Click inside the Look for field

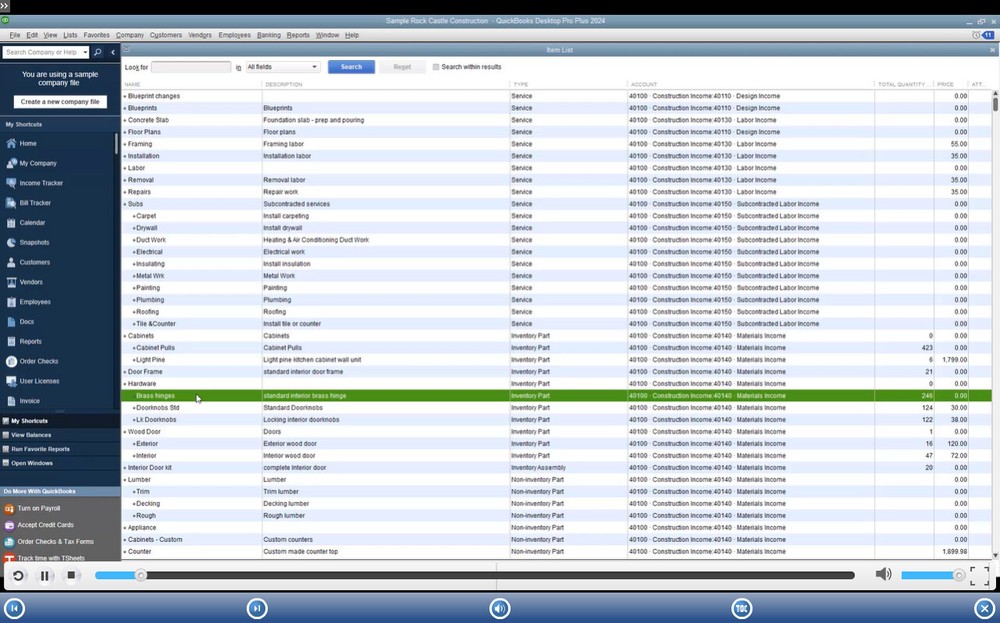pos(190,67)
